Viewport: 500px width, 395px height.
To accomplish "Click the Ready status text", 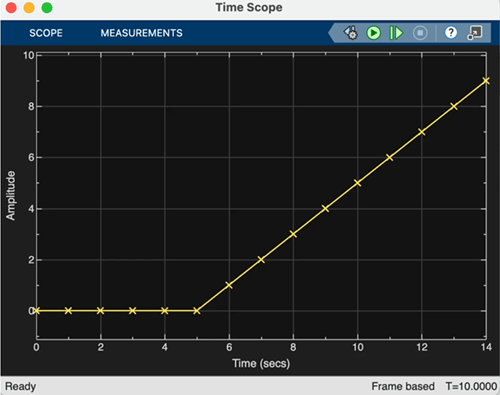I will coord(20,386).
